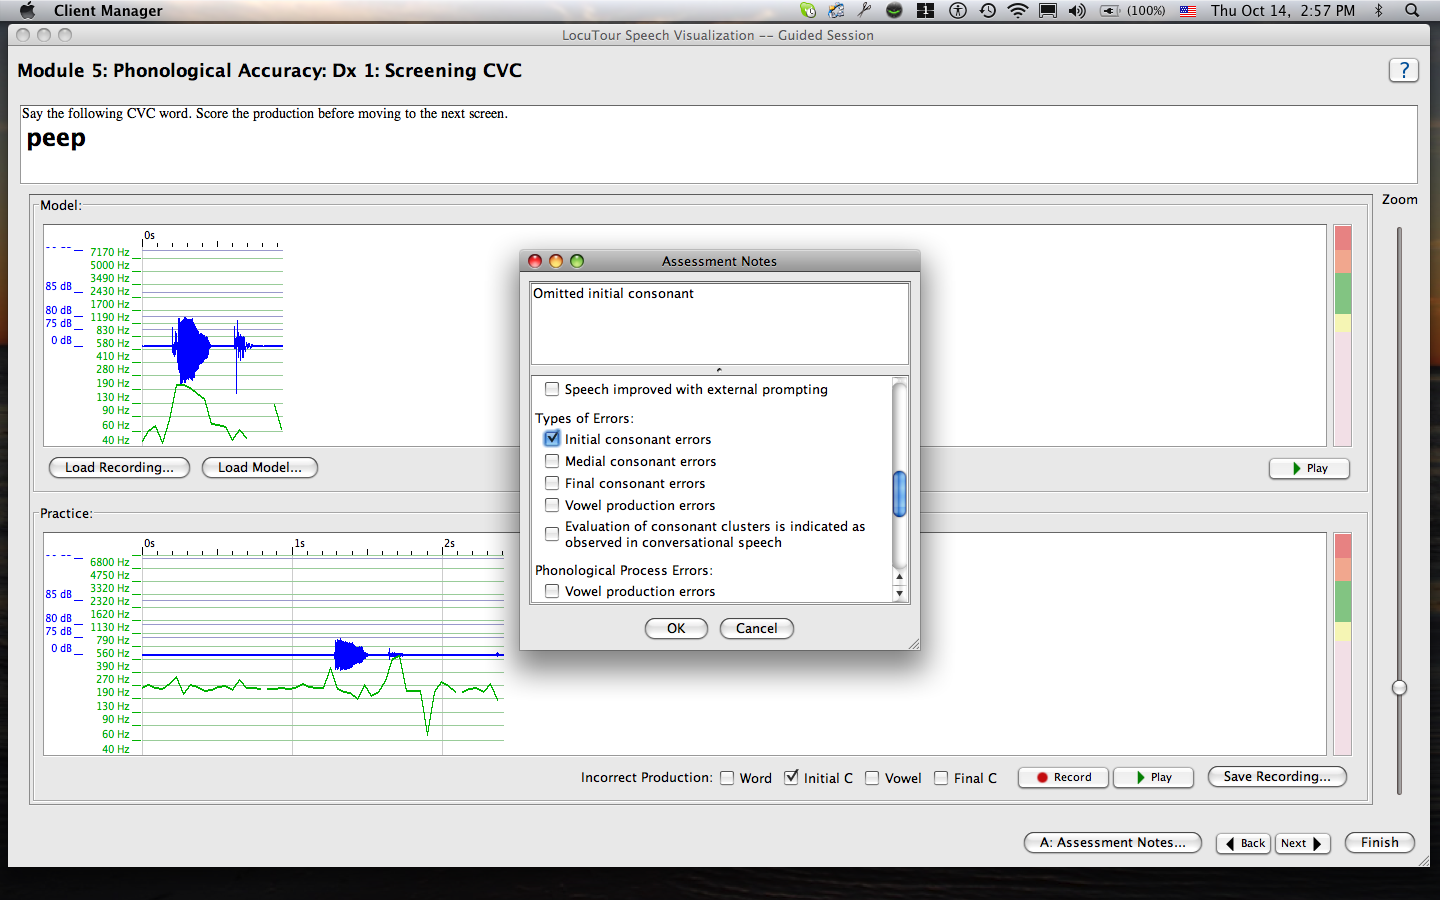Click in the assessment notes text field

(x=719, y=324)
